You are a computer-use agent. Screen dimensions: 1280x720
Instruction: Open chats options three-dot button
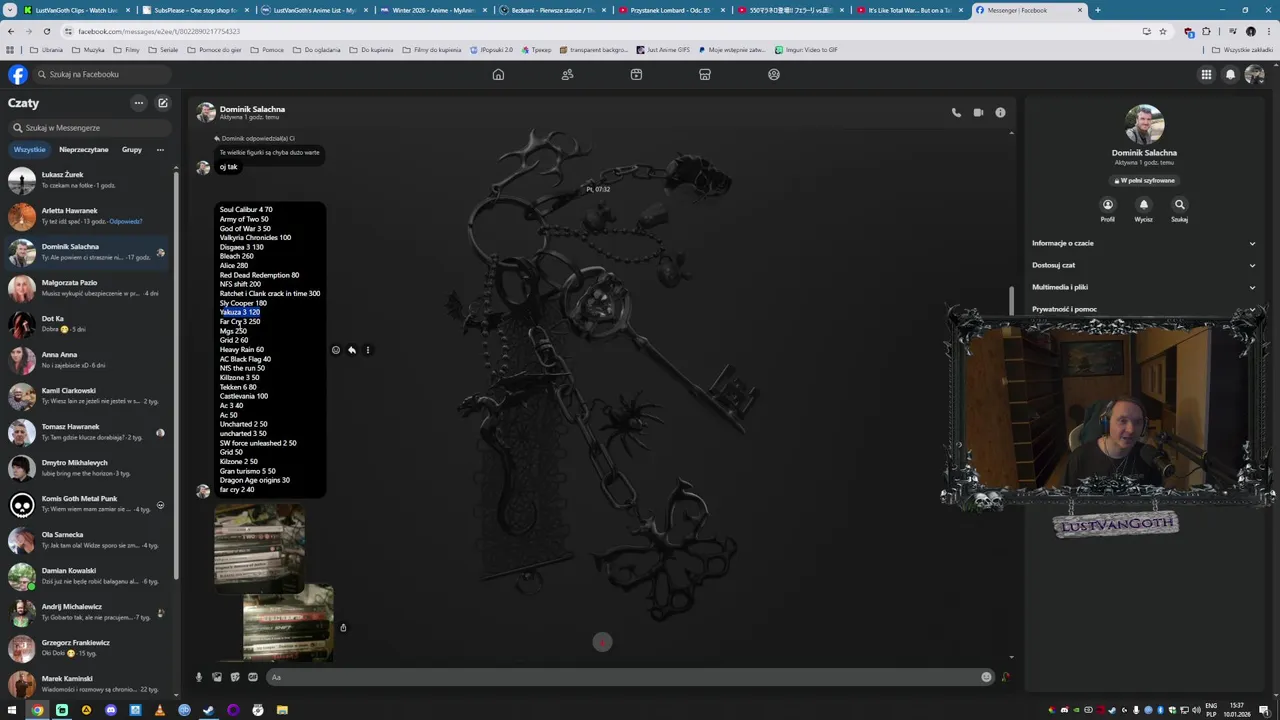[139, 103]
